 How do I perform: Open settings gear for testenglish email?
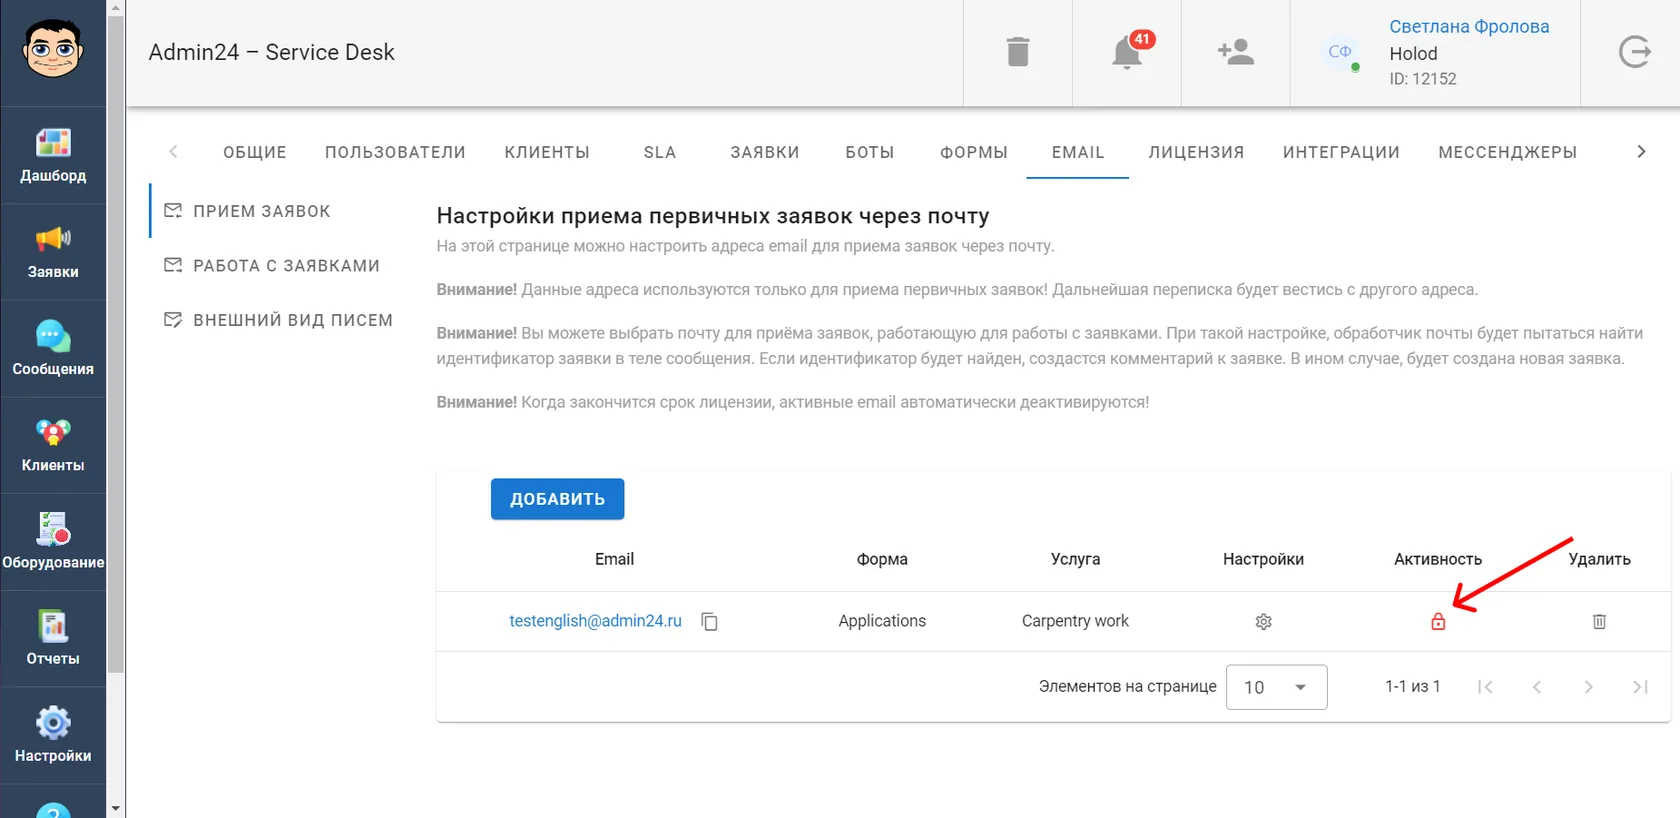[x=1264, y=622]
